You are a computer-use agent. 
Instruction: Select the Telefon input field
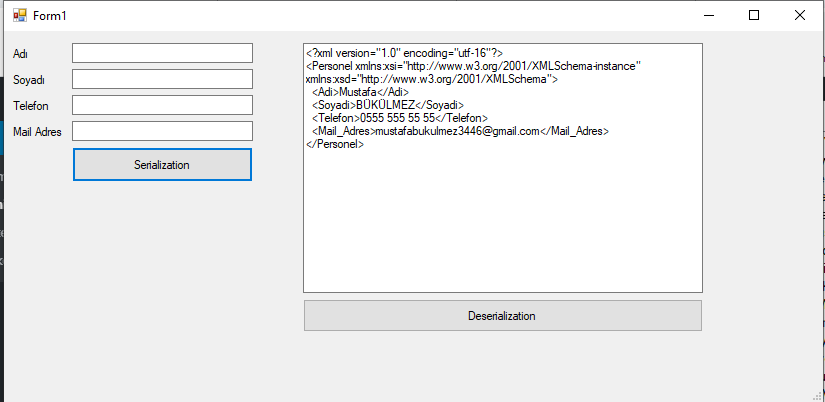(x=163, y=105)
